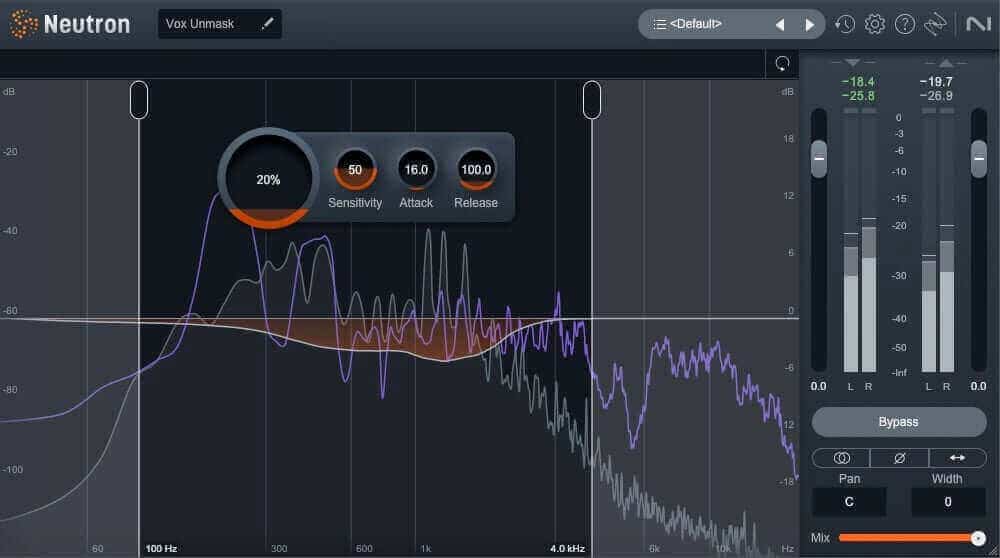Click the Width value field 0
1000x558 pixels.
tap(948, 502)
